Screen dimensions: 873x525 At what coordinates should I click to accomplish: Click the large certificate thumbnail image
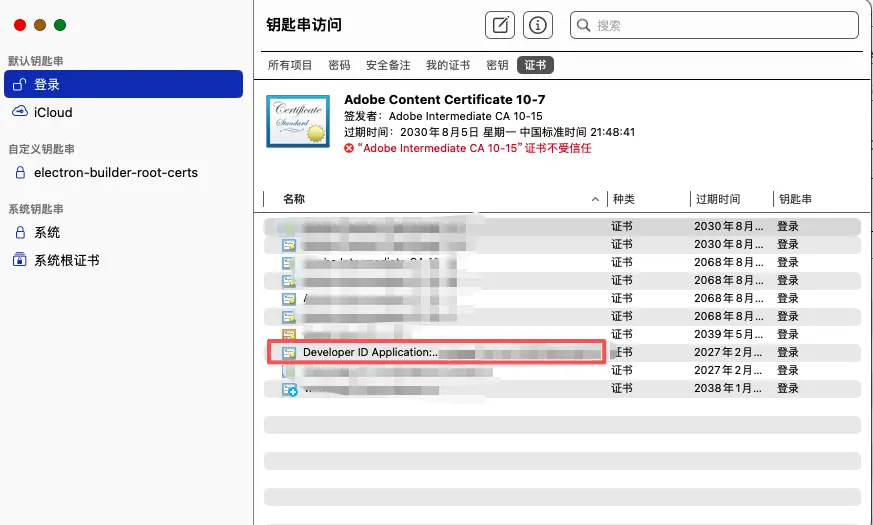coord(298,121)
